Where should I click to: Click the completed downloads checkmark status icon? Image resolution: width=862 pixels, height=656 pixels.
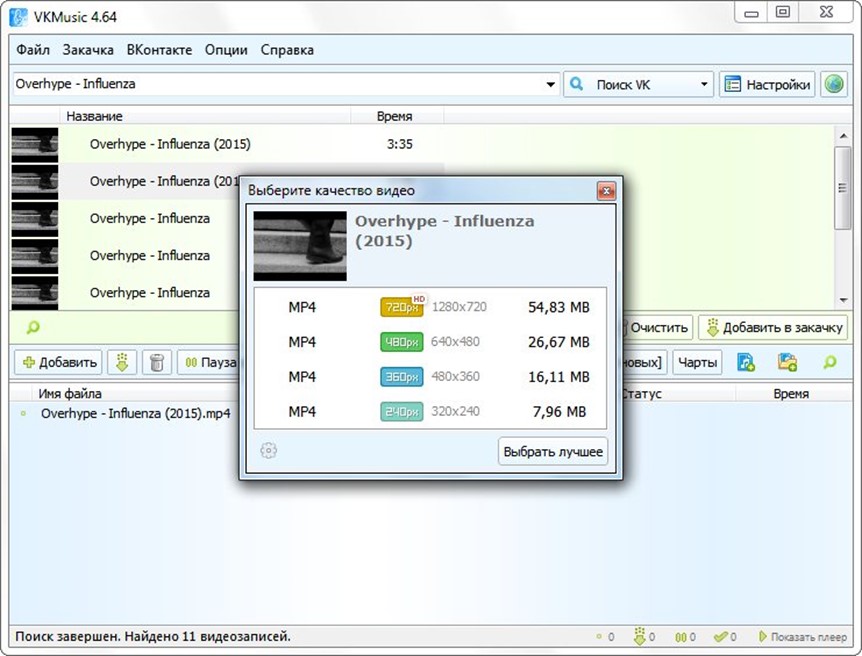tap(720, 637)
